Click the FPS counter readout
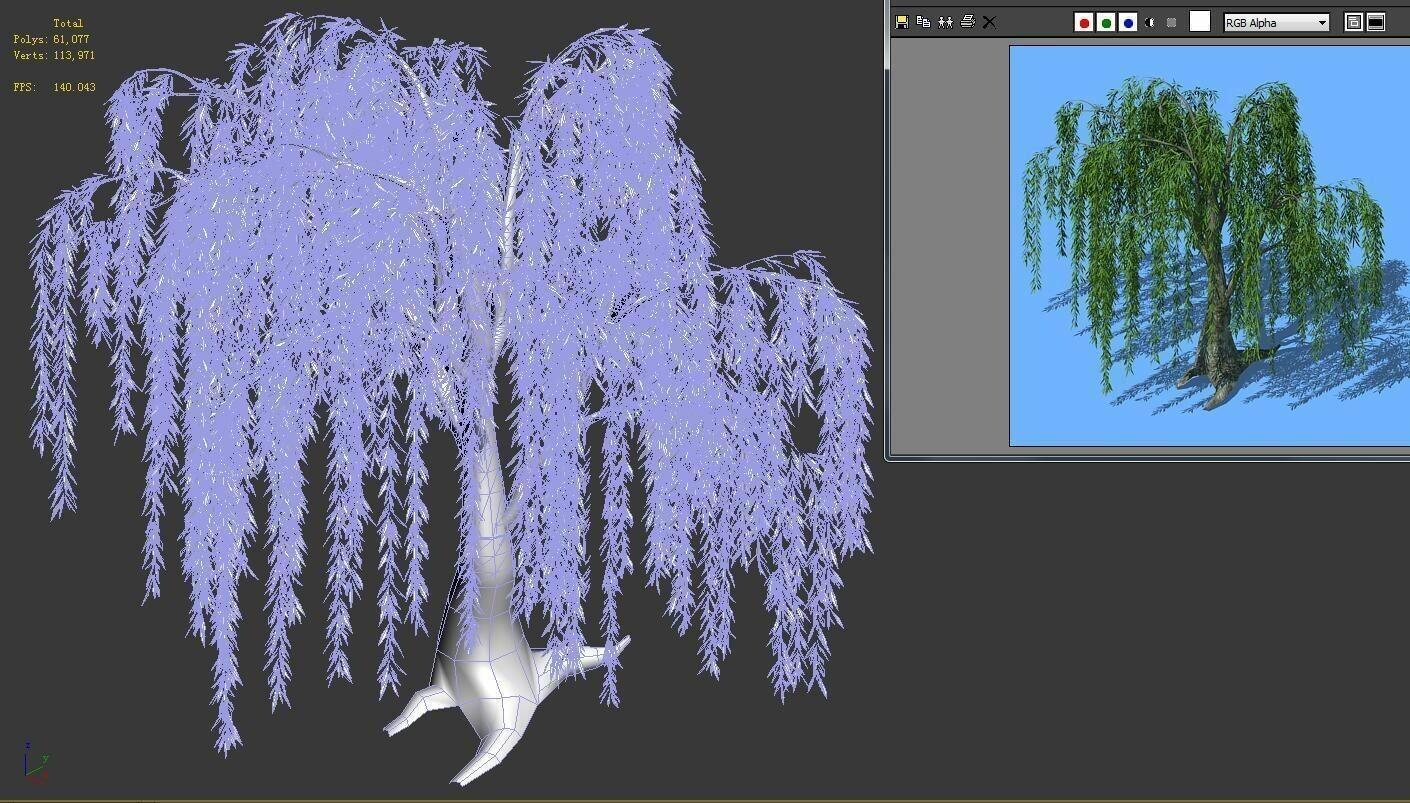 coord(54,88)
